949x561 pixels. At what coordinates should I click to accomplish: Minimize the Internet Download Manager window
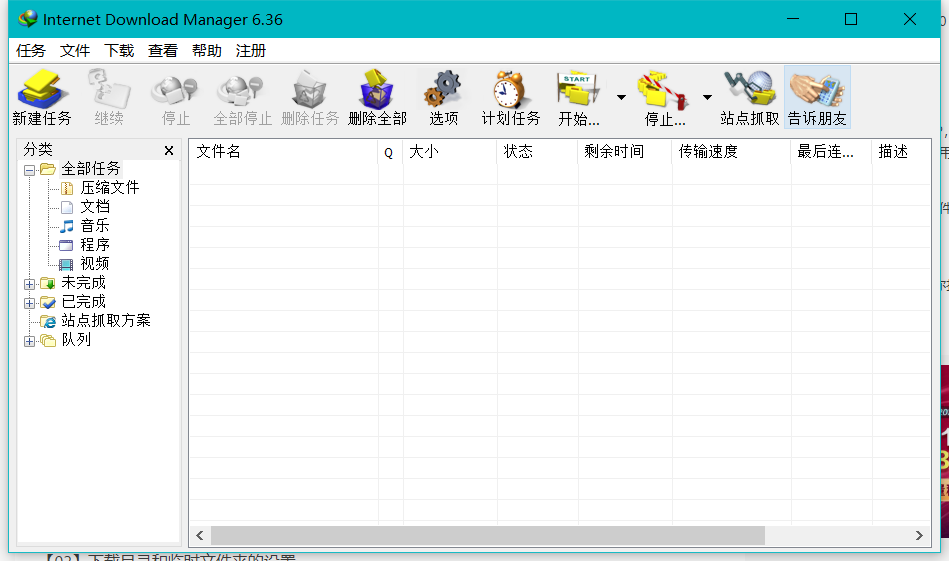pos(793,19)
